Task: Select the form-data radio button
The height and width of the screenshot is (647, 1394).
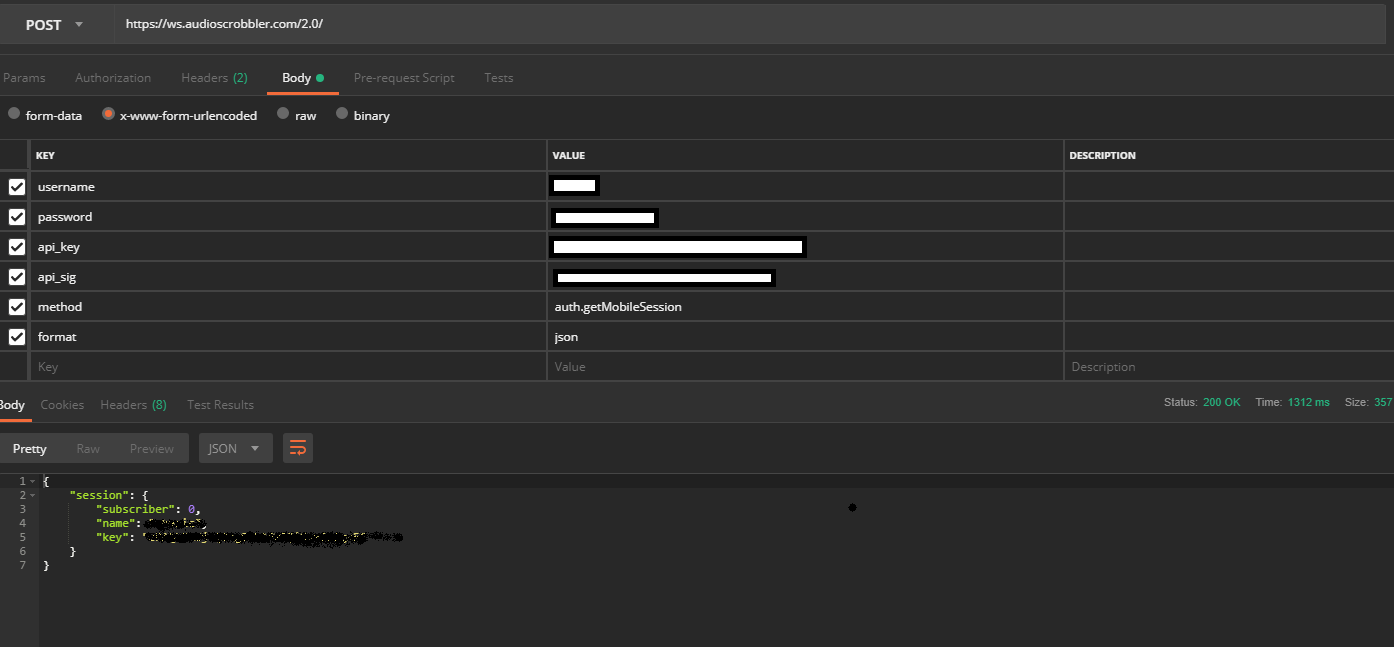Action: coord(14,114)
